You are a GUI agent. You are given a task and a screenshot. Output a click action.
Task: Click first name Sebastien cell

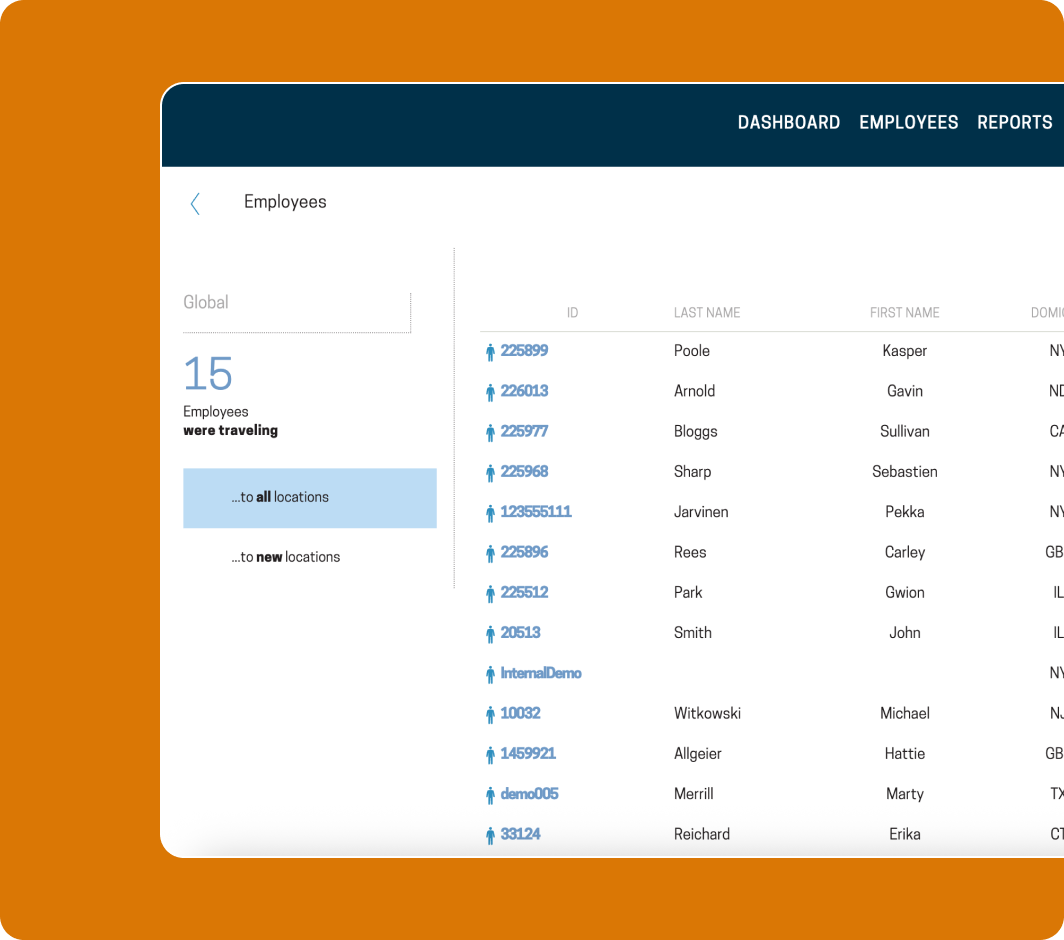point(905,472)
